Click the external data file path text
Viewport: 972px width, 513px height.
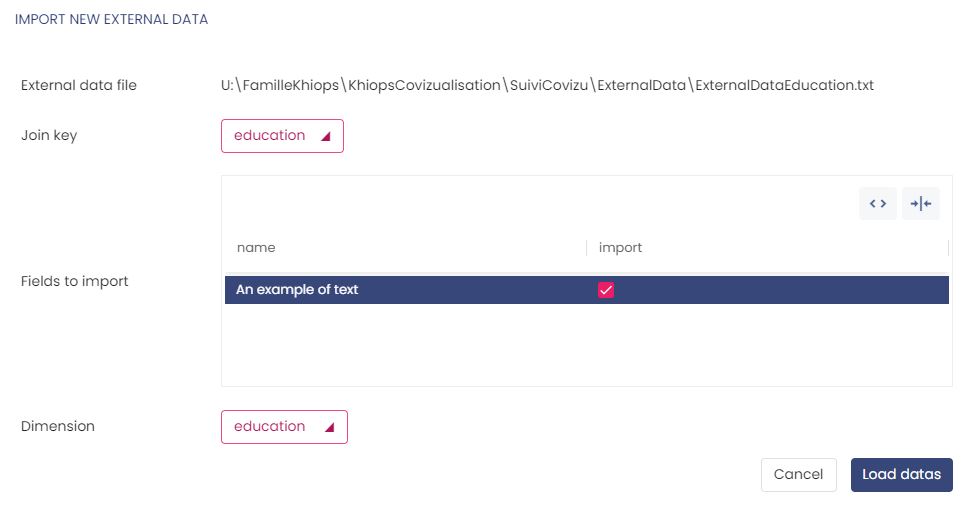pos(547,85)
